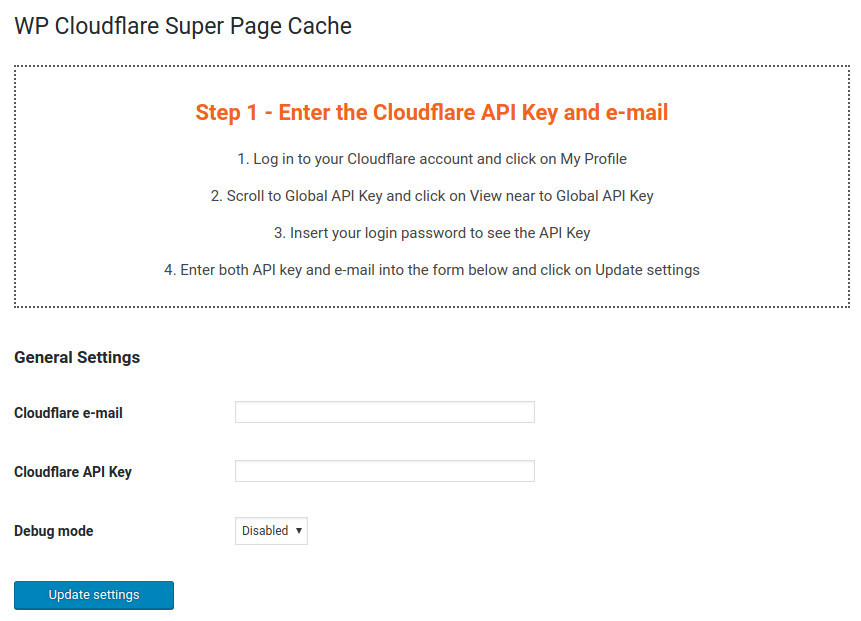Viewport: 861px width, 621px height.
Task: Click the "General Settings" section heading
Action: [77, 357]
